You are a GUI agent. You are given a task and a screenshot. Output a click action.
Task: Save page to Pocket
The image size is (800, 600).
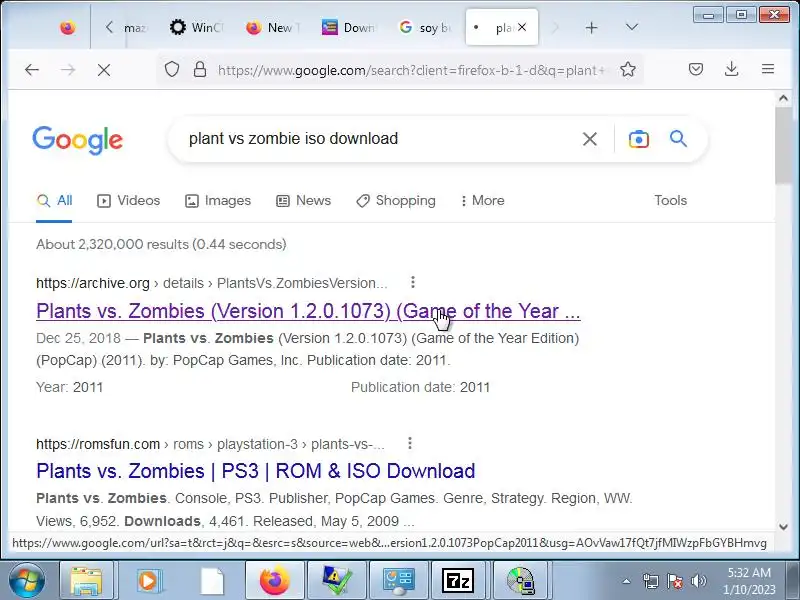[695, 69]
